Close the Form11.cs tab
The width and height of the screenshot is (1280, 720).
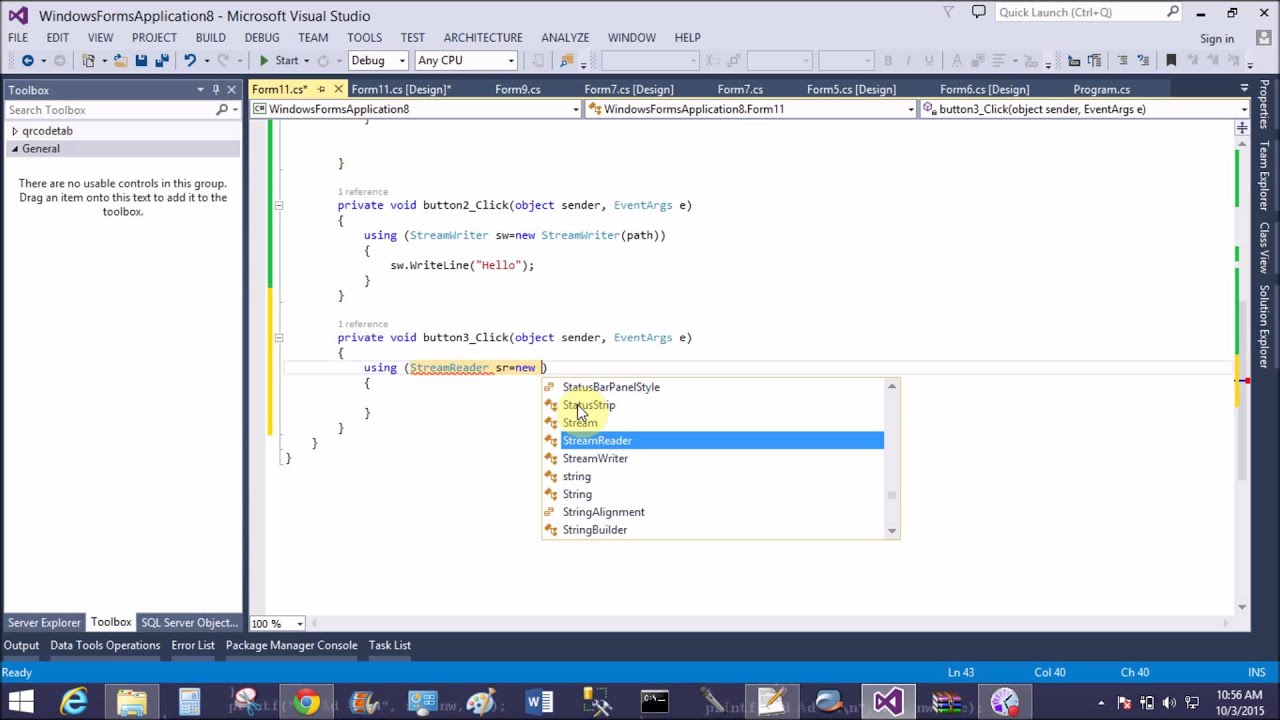338,89
